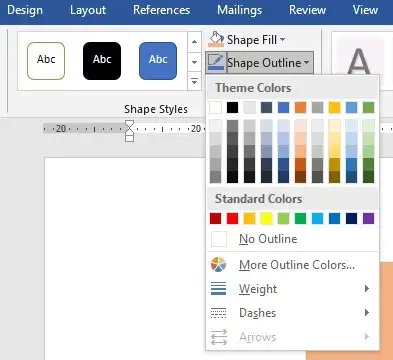The width and height of the screenshot is (393, 360).
Task: Click the hourglass indent marker on ruler
Action: click(129, 131)
